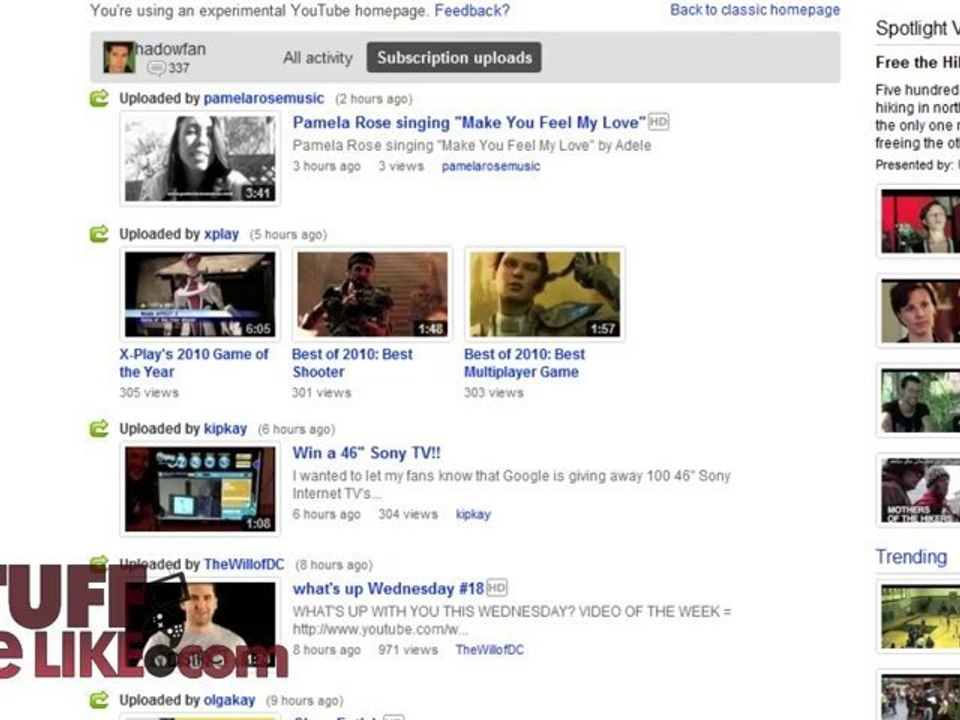960x720 pixels.
Task: Play the 6:05 Game of the Year thumbnail
Action: pyautogui.click(x=200, y=294)
